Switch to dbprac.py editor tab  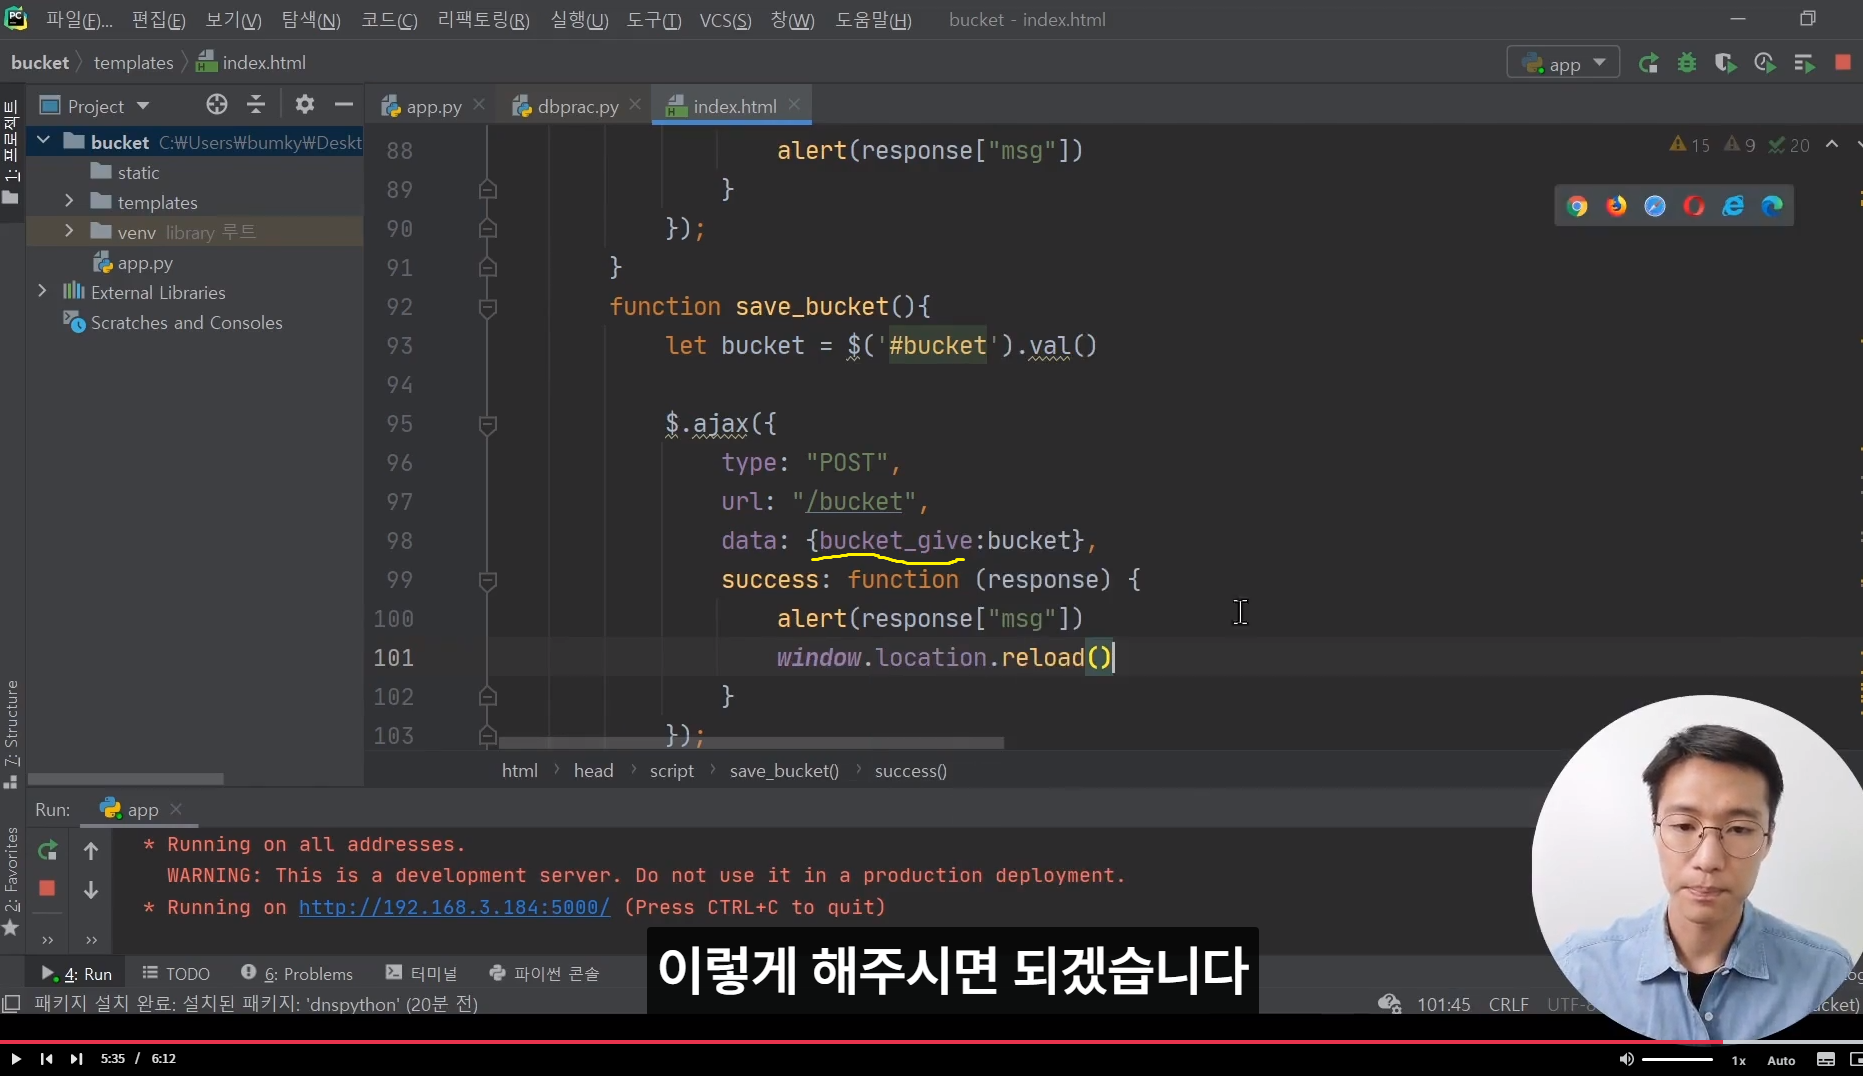[x=566, y=106]
